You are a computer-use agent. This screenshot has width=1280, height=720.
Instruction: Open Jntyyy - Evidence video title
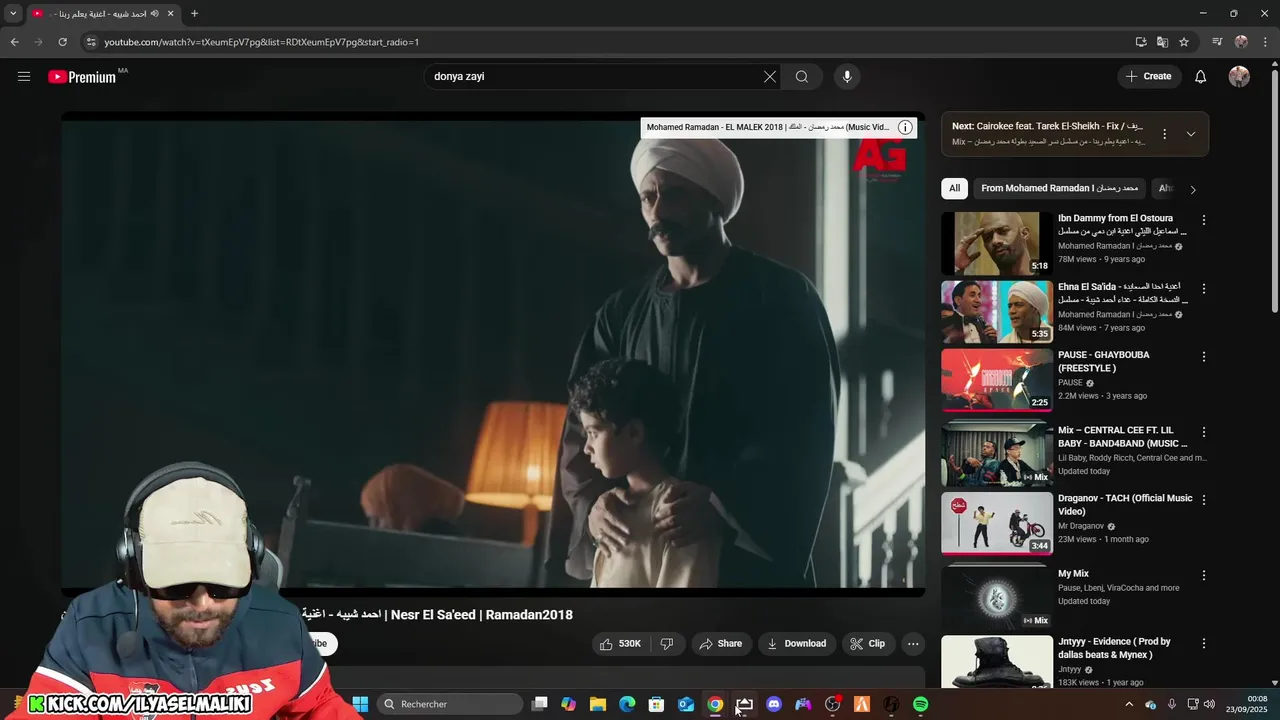click(x=1114, y=648)
